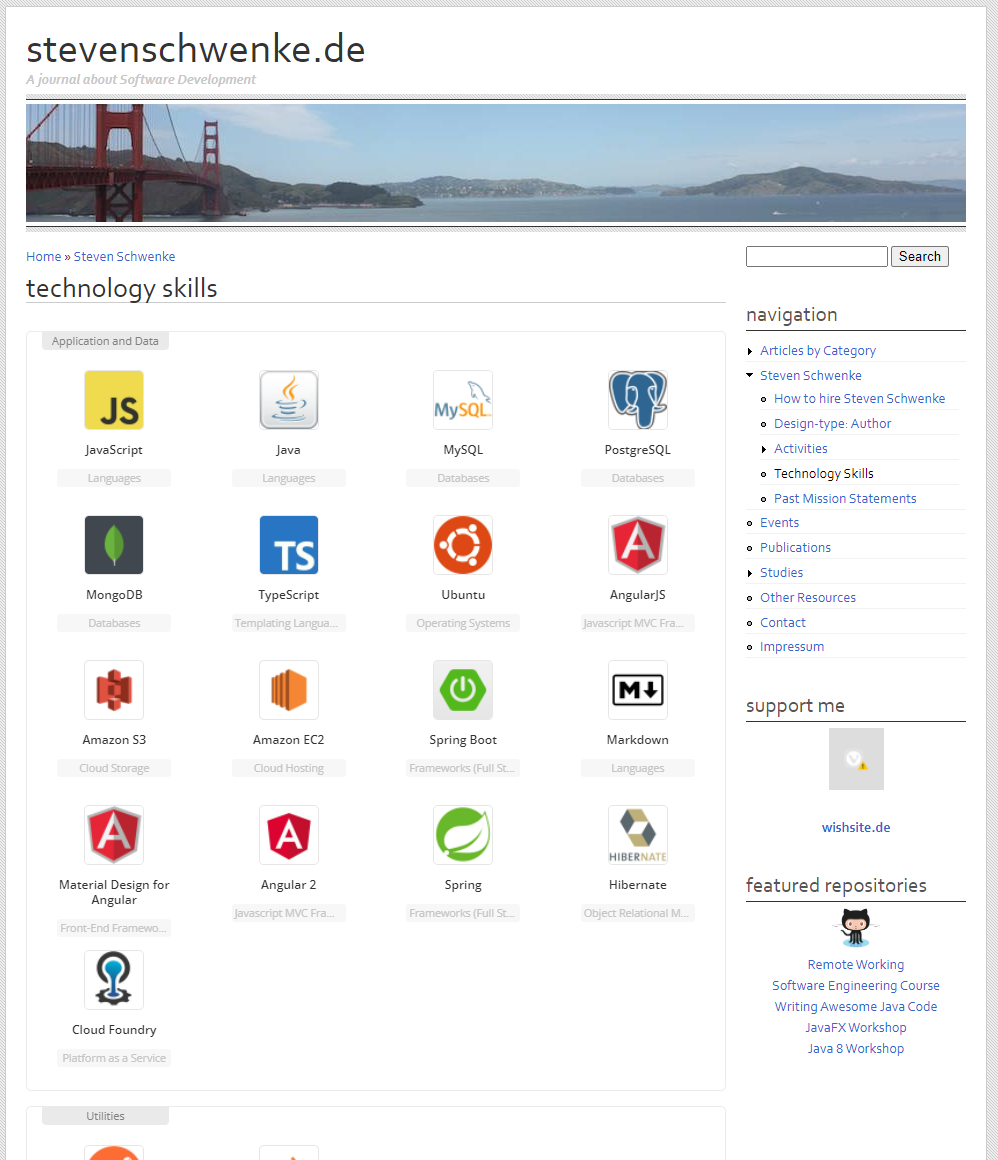Expand the Articles by Category arrow
Image resolution: width=998 pixels, height=1160 pixels.
tap(749, 351)
